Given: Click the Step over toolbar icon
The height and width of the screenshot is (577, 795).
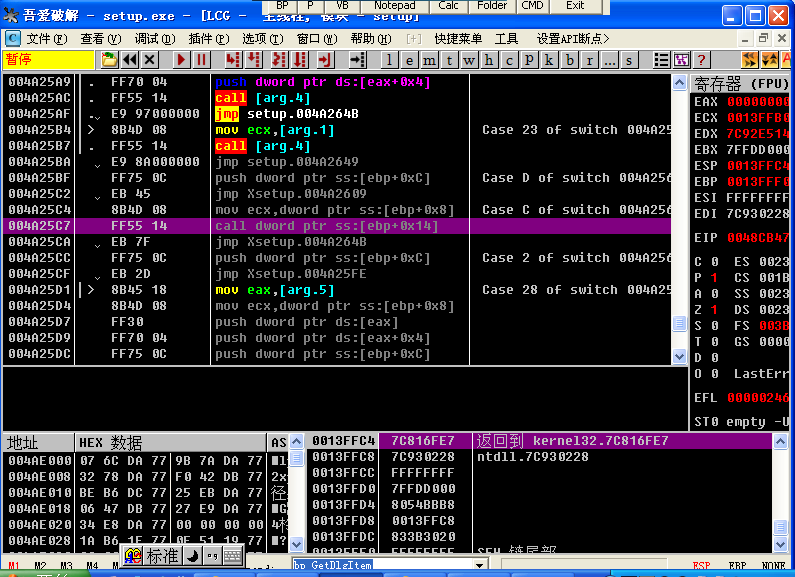Looking at the screenshot, I should tap(254, 60).
